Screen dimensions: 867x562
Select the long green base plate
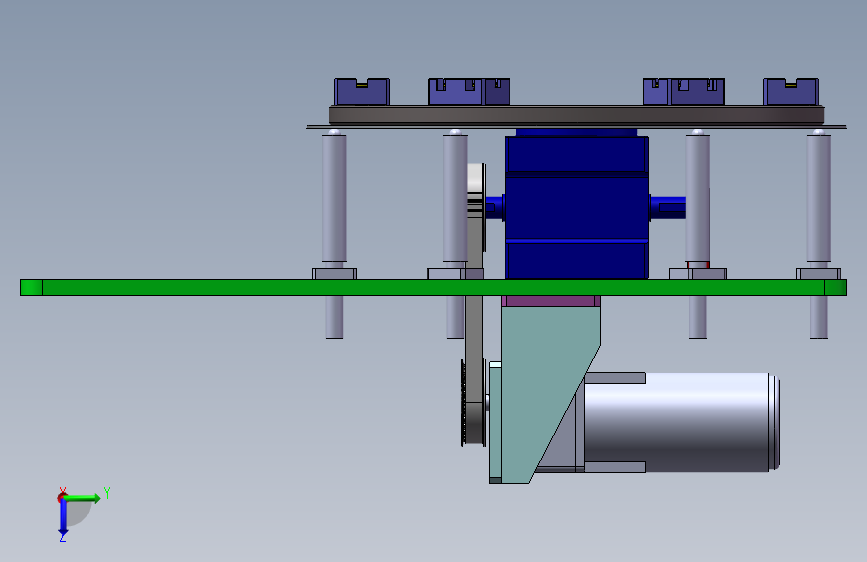[x=433, y=288]
